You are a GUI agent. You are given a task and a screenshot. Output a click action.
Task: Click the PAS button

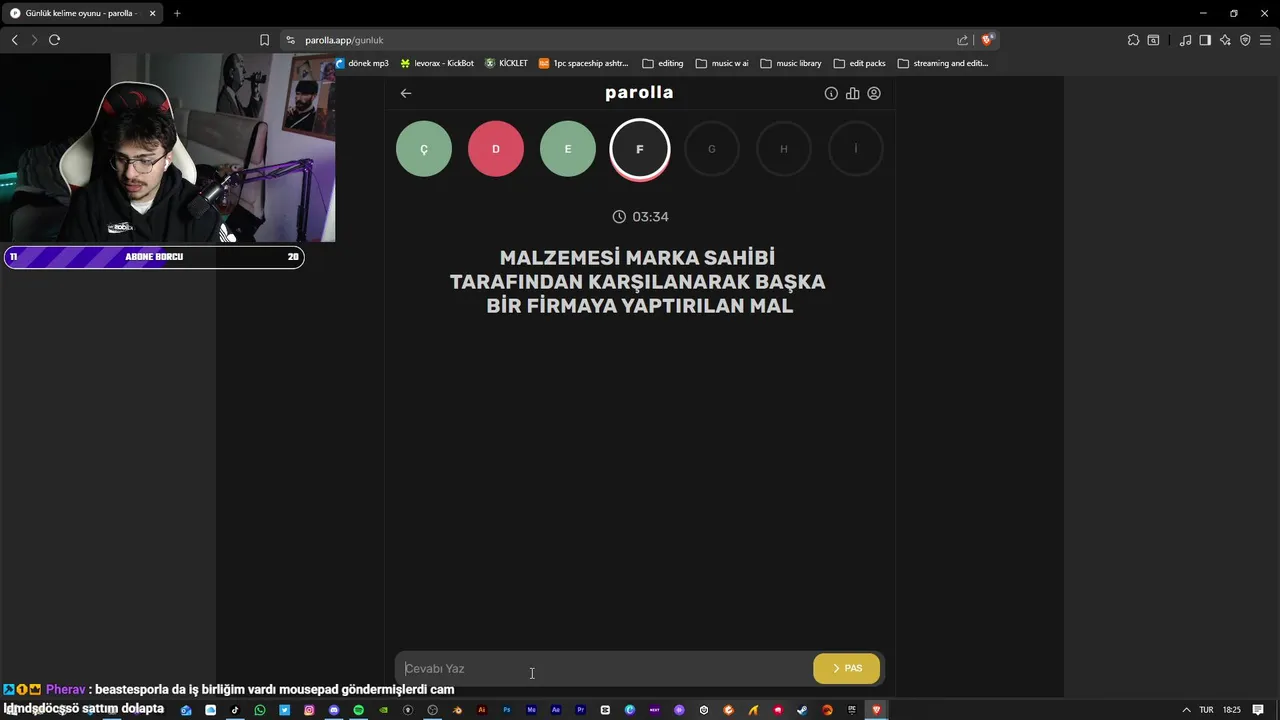tap(847, 668)
